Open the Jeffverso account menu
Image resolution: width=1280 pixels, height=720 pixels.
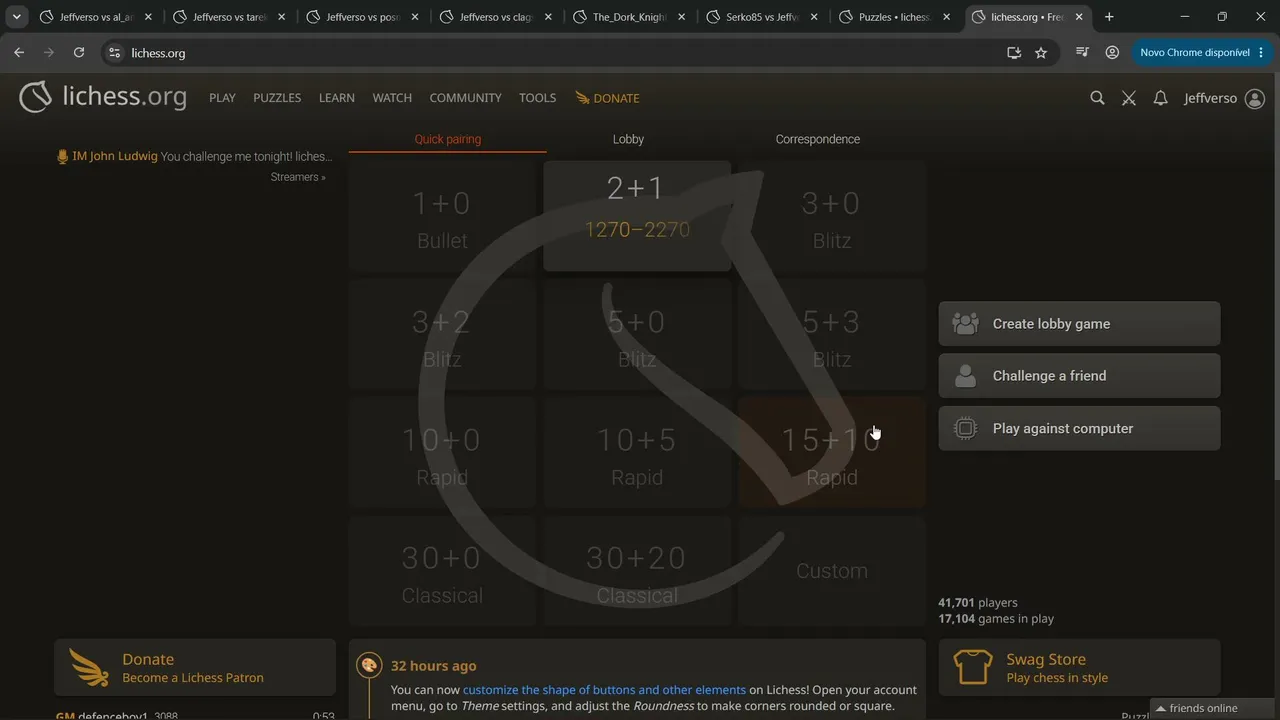point(1224,98)
